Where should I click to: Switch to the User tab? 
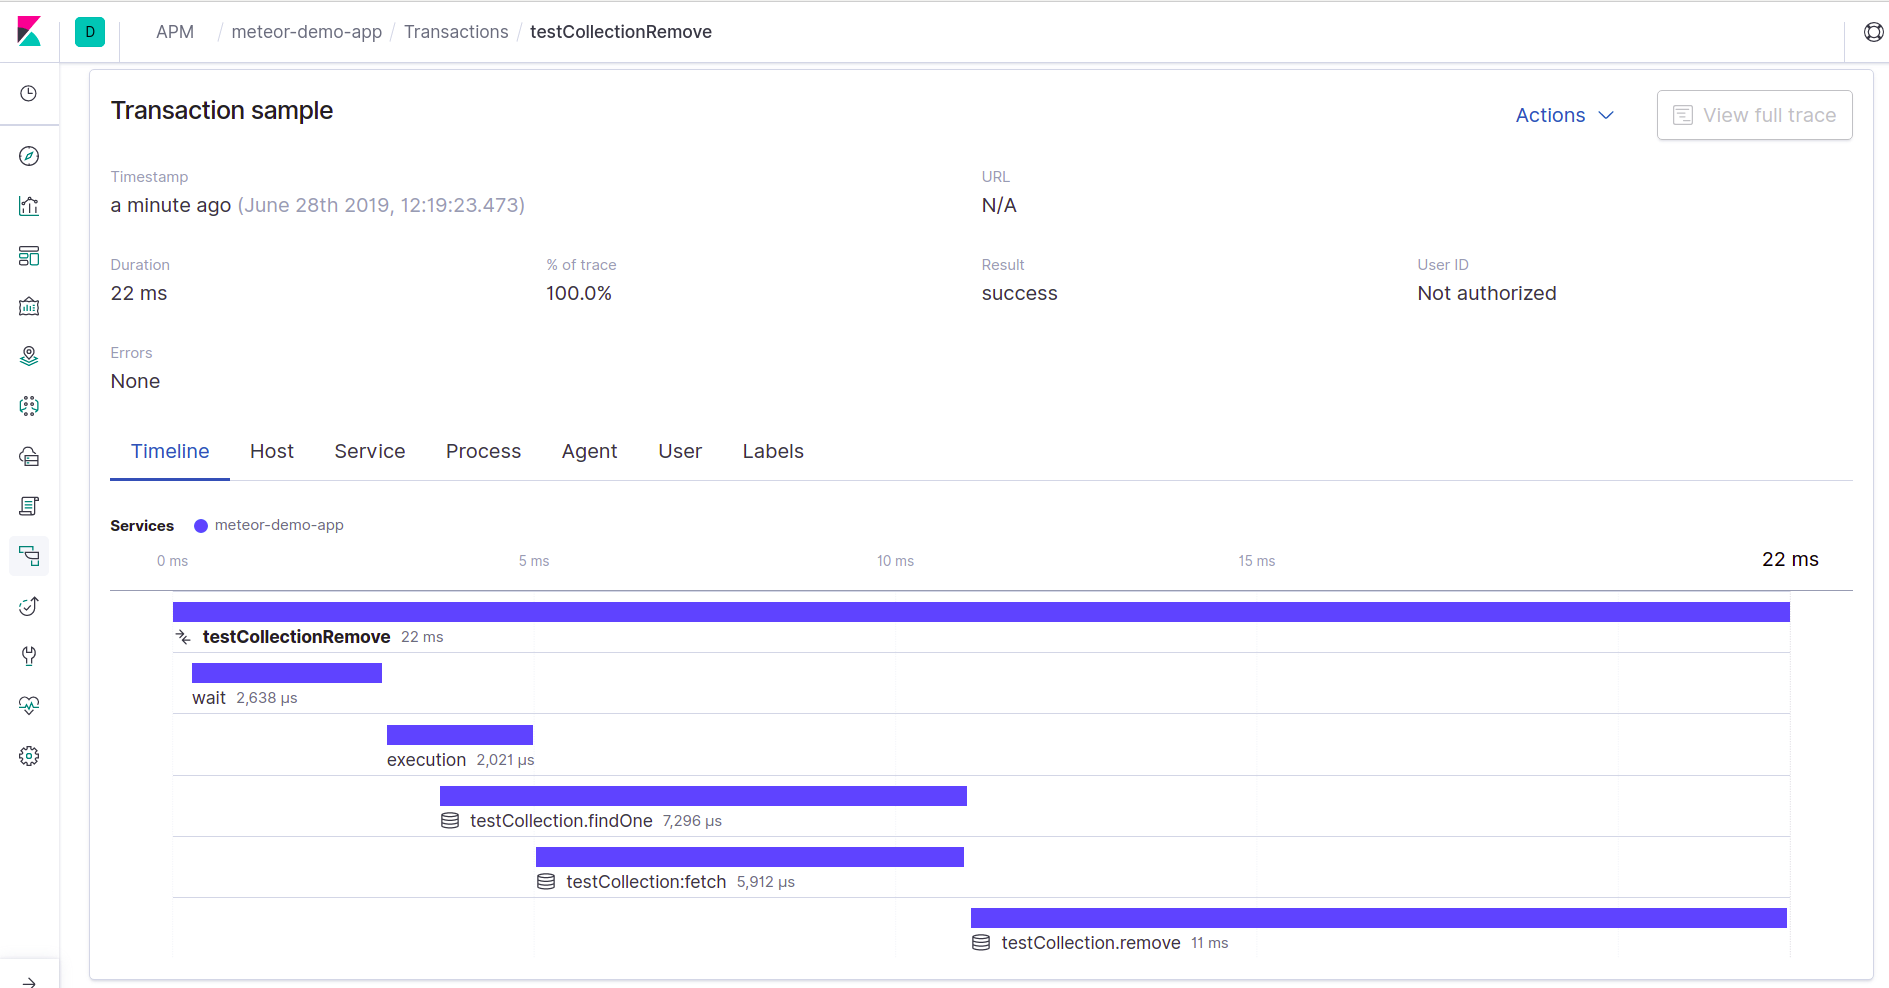pyautogui.click(x=680, y=452)
